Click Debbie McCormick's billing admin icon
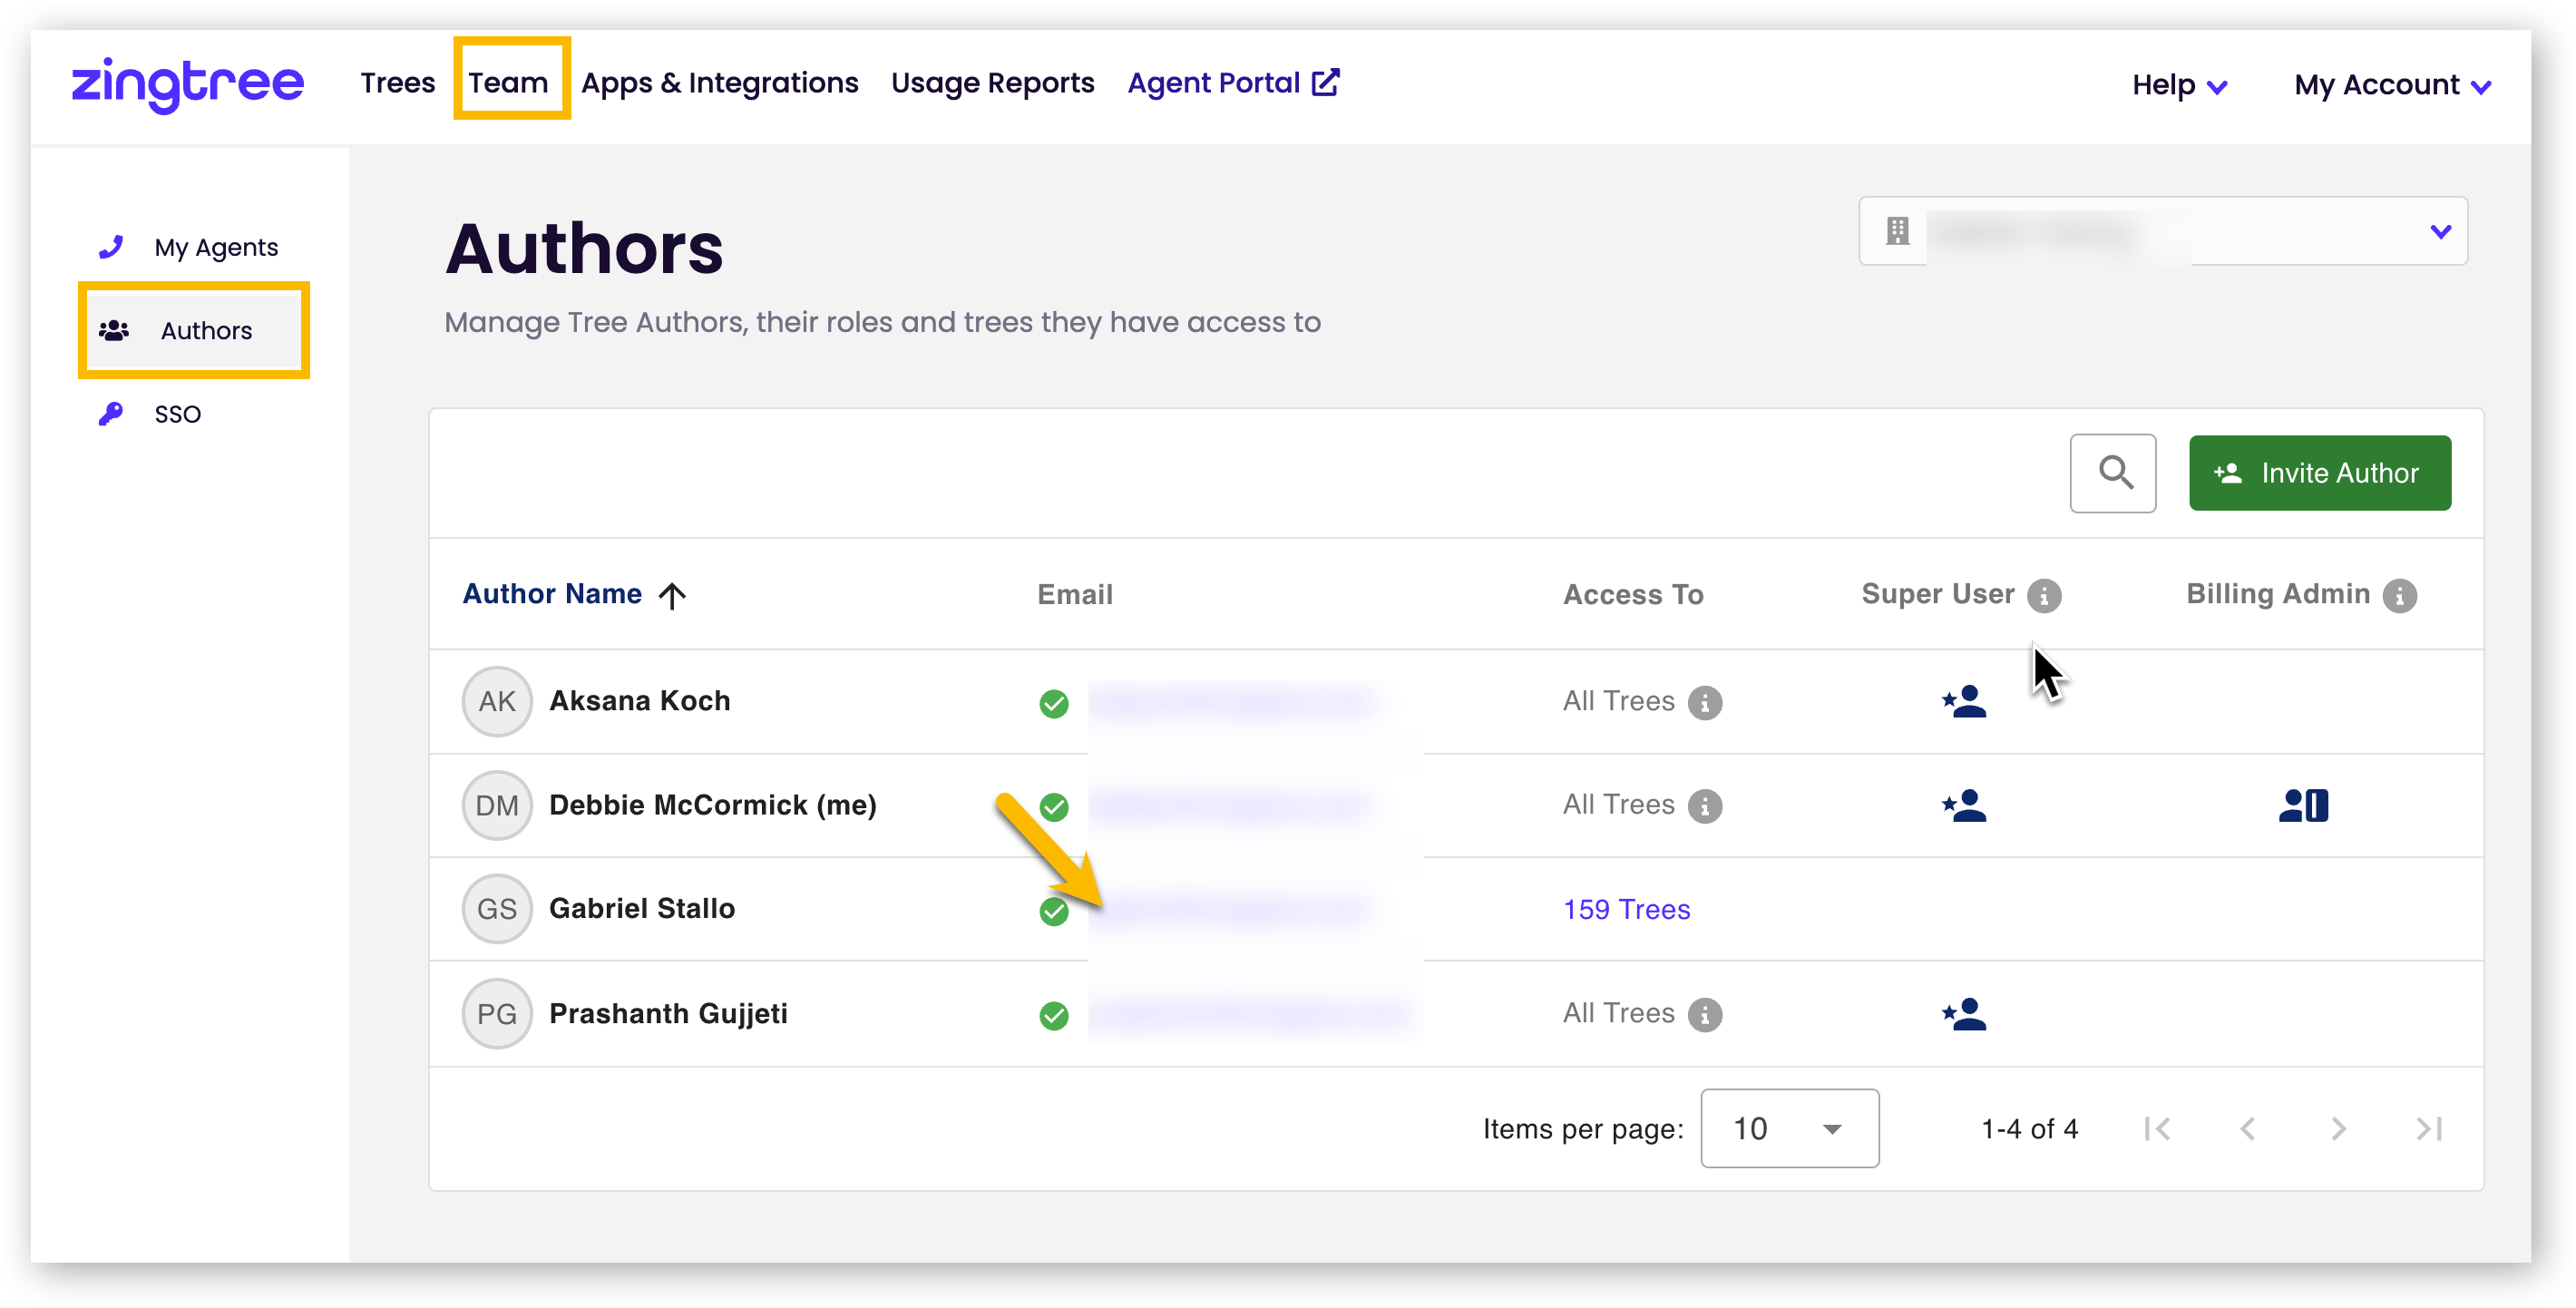 [x=2303, y=805]
